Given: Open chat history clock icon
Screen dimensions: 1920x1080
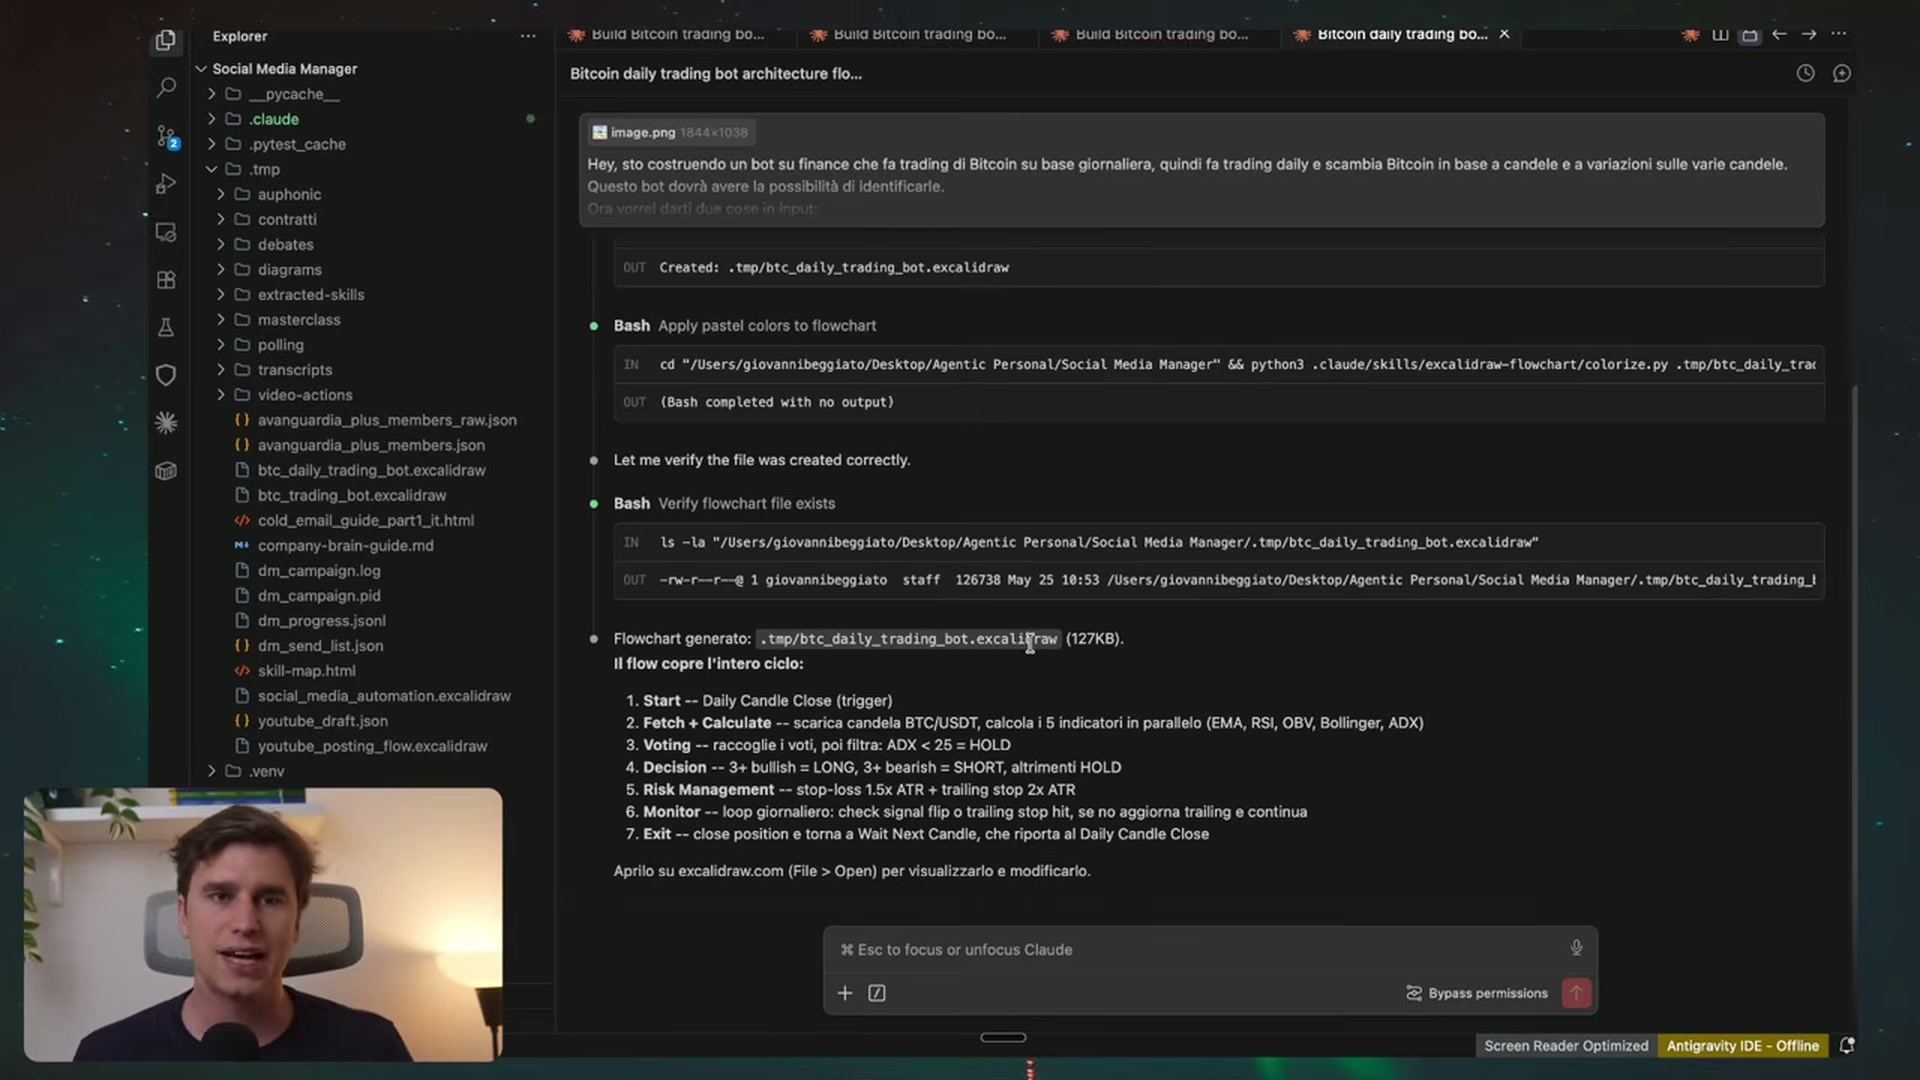Looking at the screenshot, I should click(x=1805, y=73).
